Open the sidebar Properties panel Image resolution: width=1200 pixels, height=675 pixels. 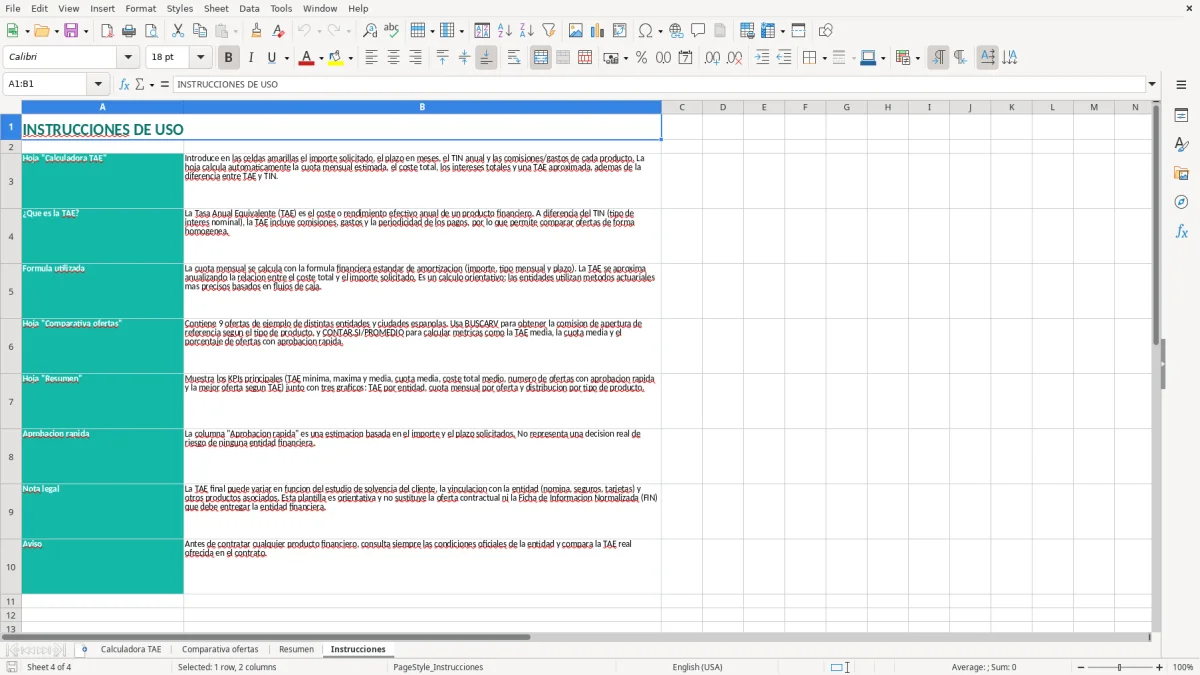tap(1181, 115)
